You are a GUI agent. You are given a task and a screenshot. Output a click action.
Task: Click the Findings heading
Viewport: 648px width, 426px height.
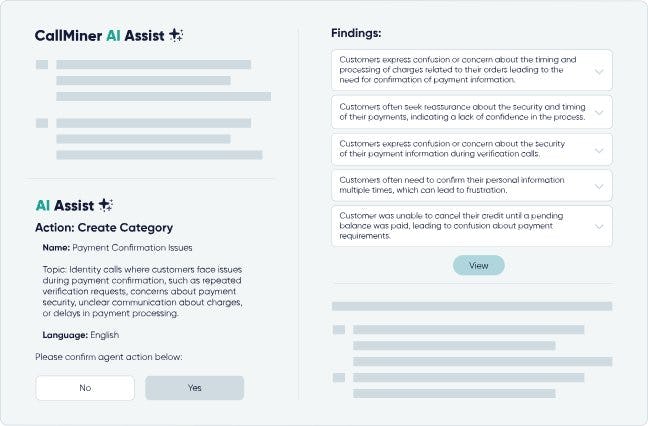pos(358,33)
